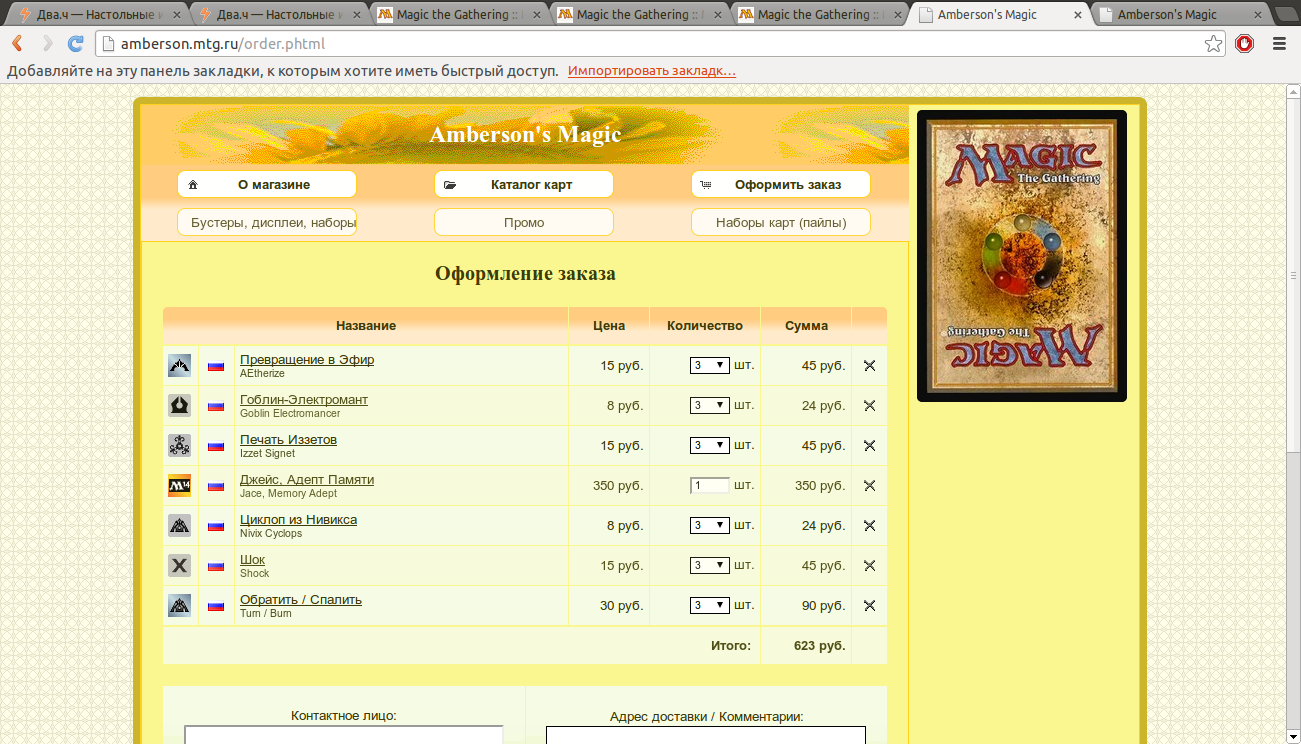Delete Печать Иззетов from the order

(869, 446)
